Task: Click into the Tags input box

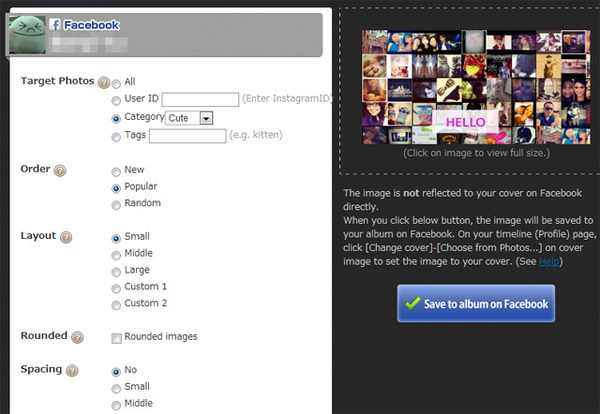Action: coord(187,136)
